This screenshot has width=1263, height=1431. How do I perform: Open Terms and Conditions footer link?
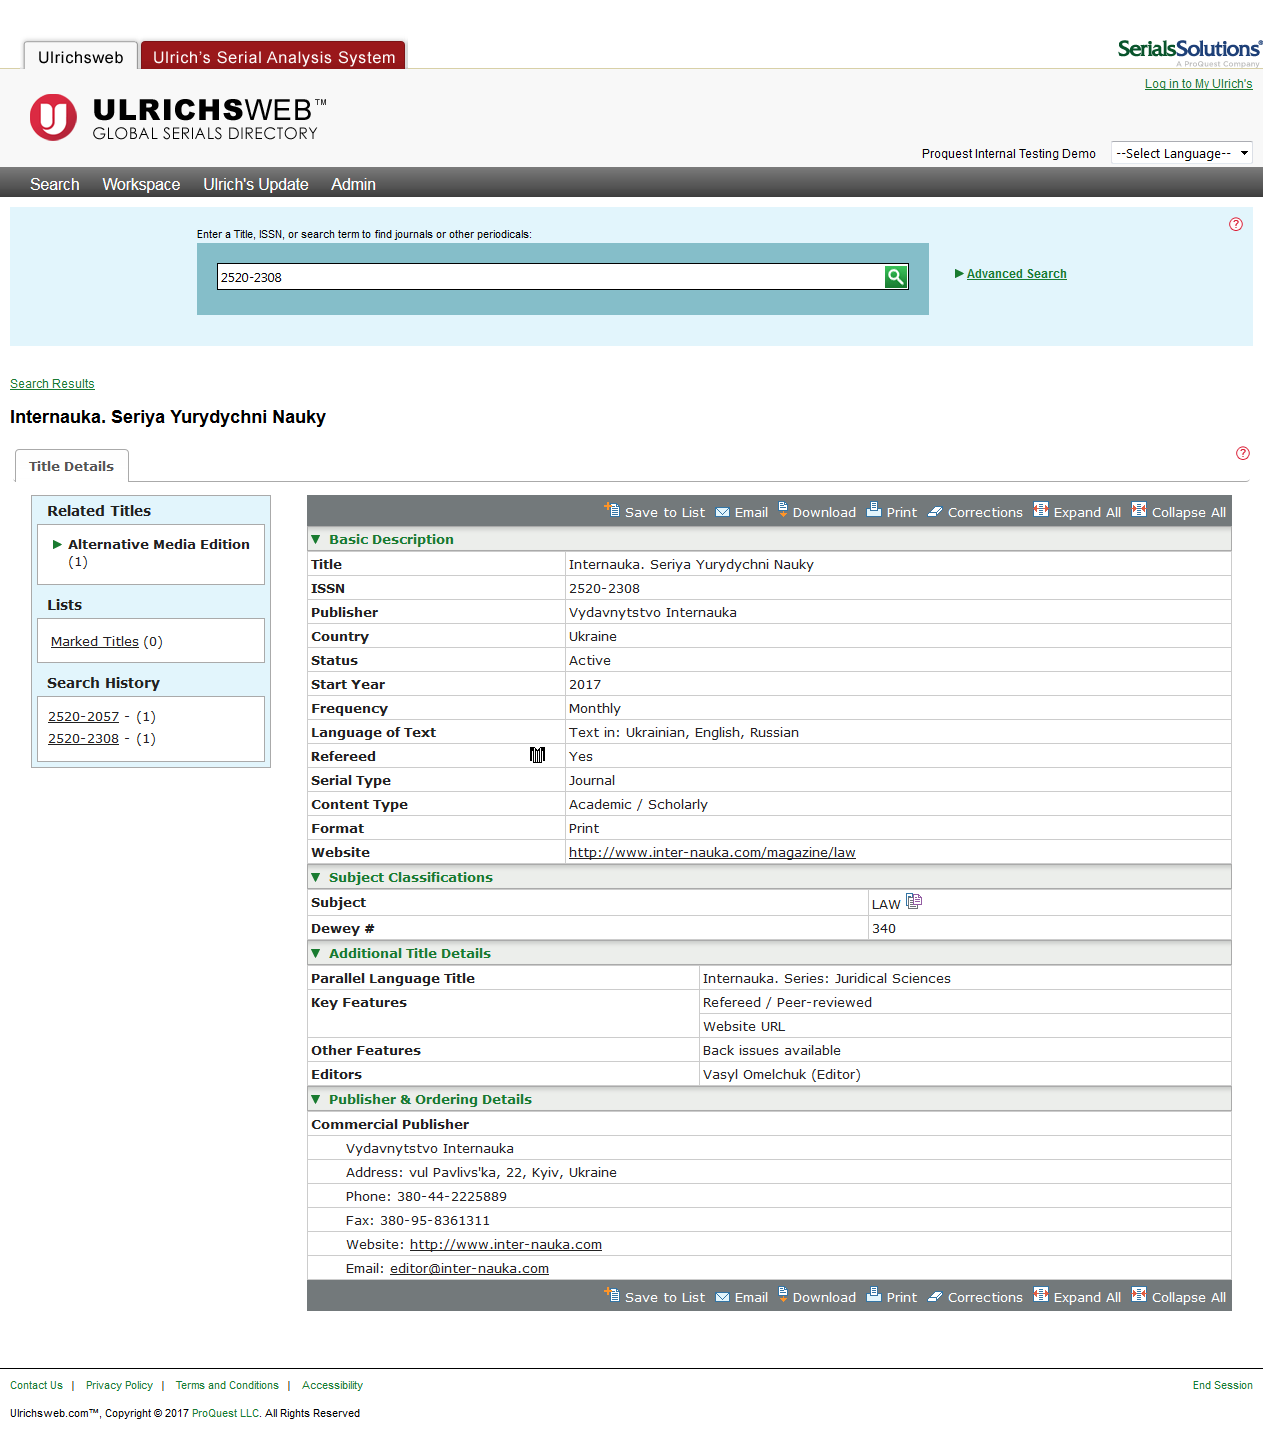click(227, 1385)
